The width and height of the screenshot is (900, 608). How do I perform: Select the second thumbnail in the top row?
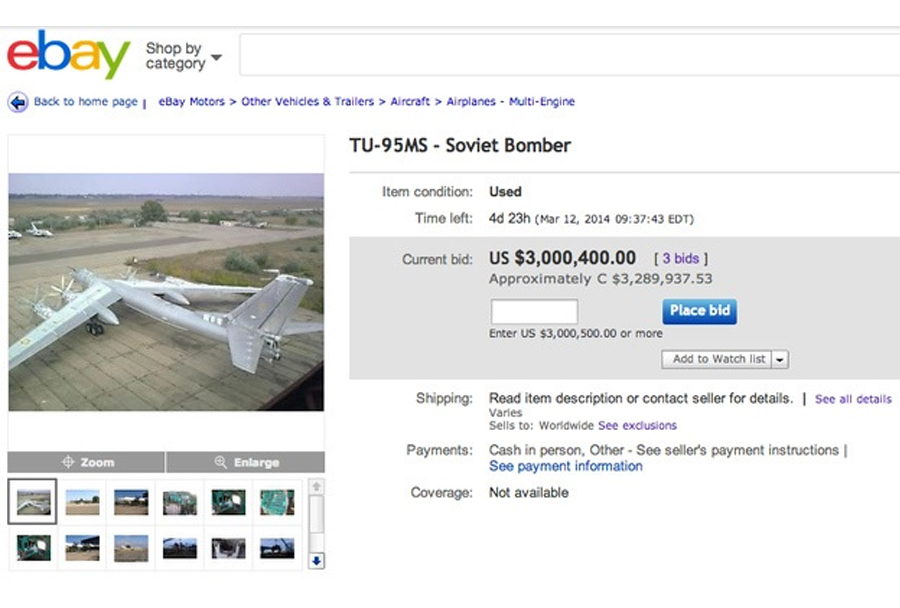(82, 501)
